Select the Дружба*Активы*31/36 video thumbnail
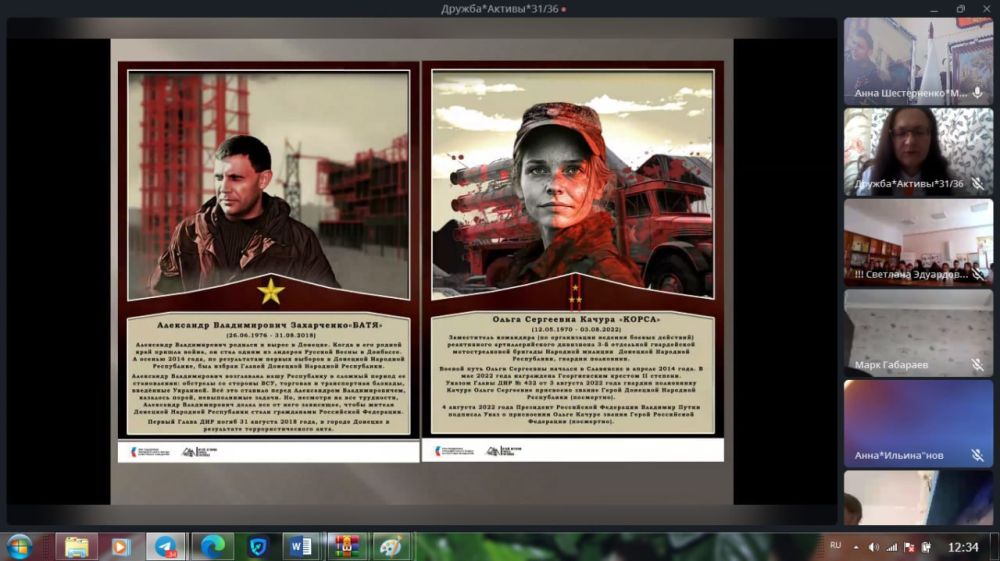Viewport: 1000px width, 561px height. click(x=918, y=152)
